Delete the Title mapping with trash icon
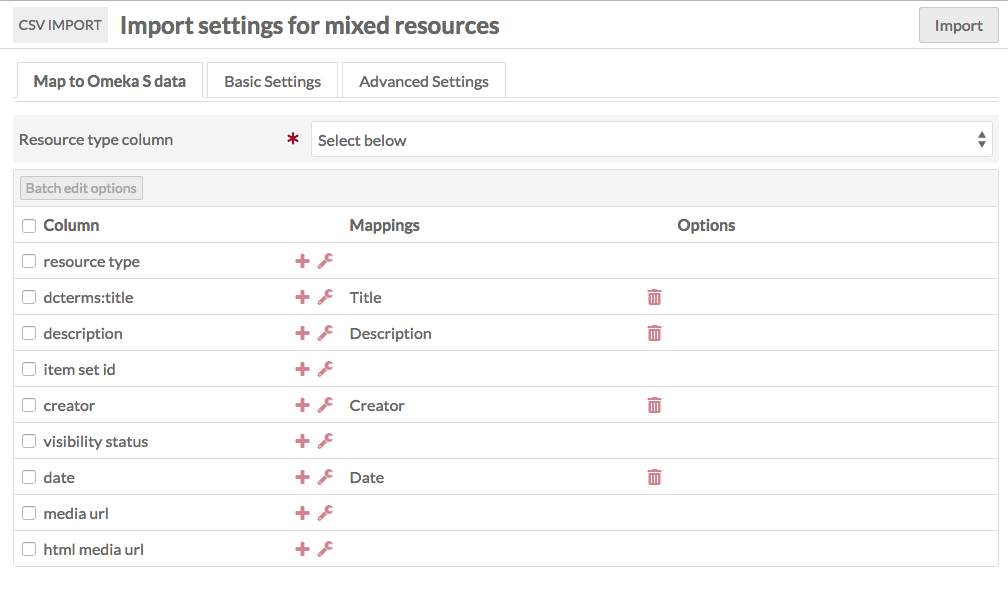Viewport: 1008px width, 589px height. 654,297
